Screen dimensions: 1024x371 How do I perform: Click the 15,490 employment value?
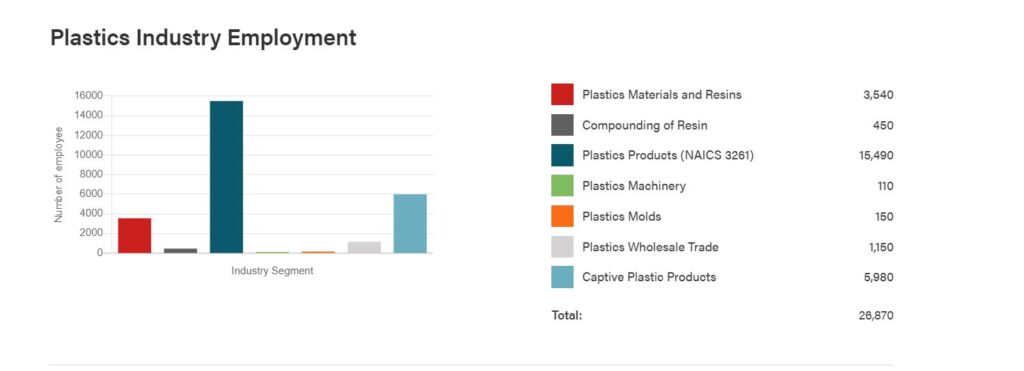click(876, 156)
